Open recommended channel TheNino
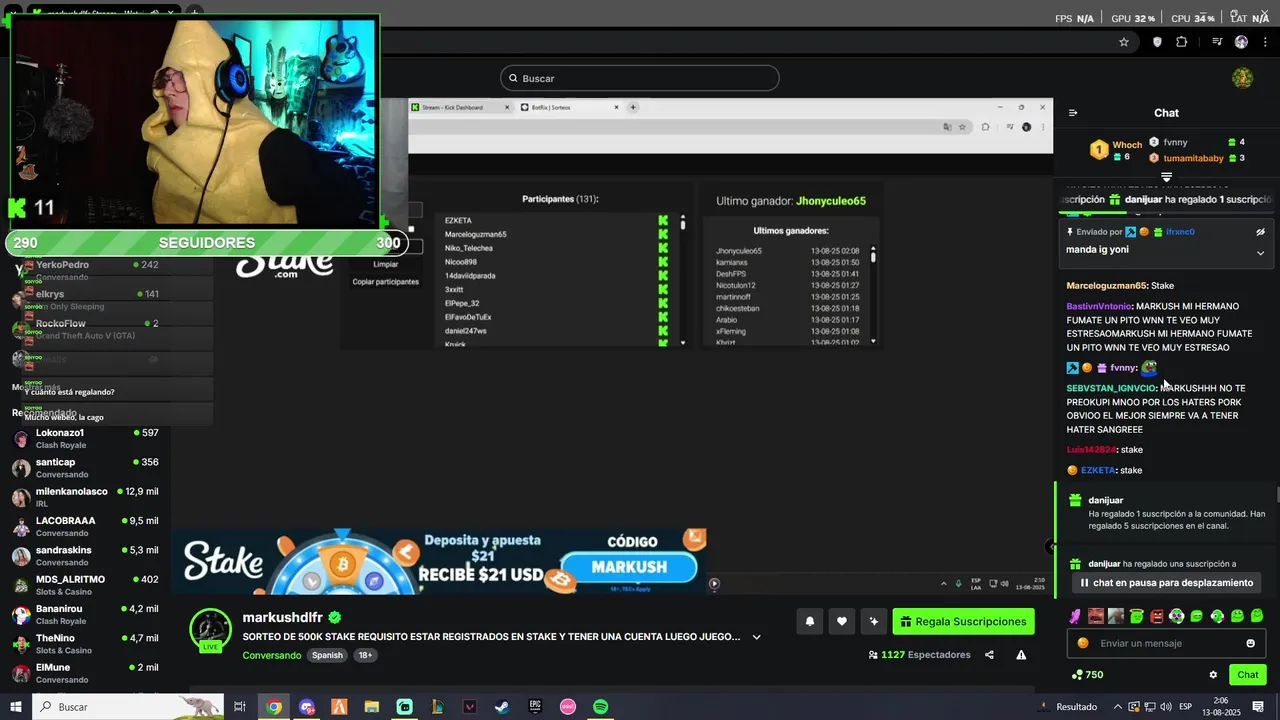This screenshot has height=720, width=1280. click(85, 643)
